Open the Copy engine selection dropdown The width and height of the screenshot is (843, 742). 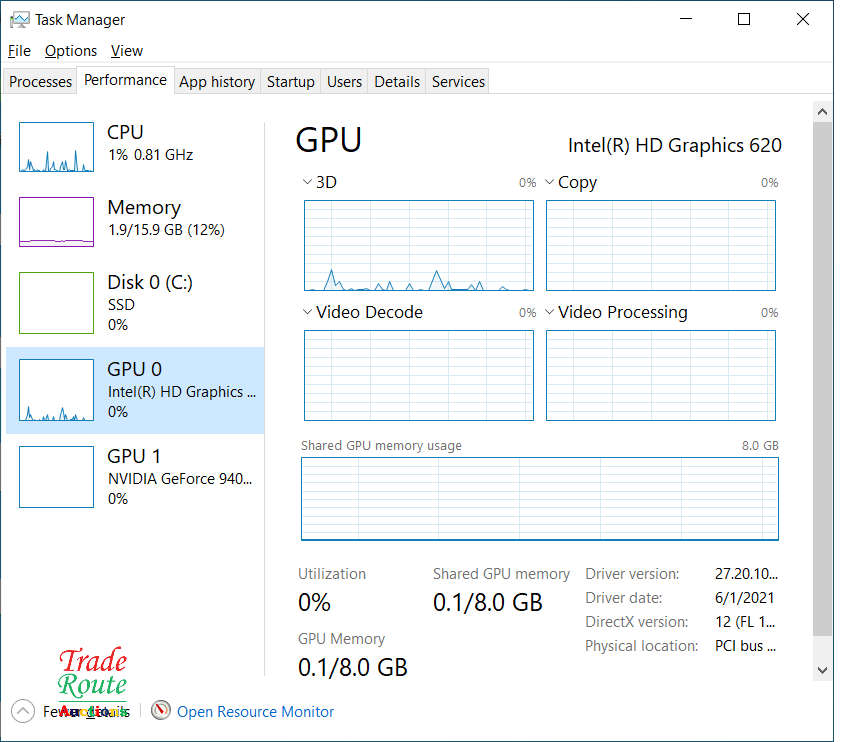point(549,182)
